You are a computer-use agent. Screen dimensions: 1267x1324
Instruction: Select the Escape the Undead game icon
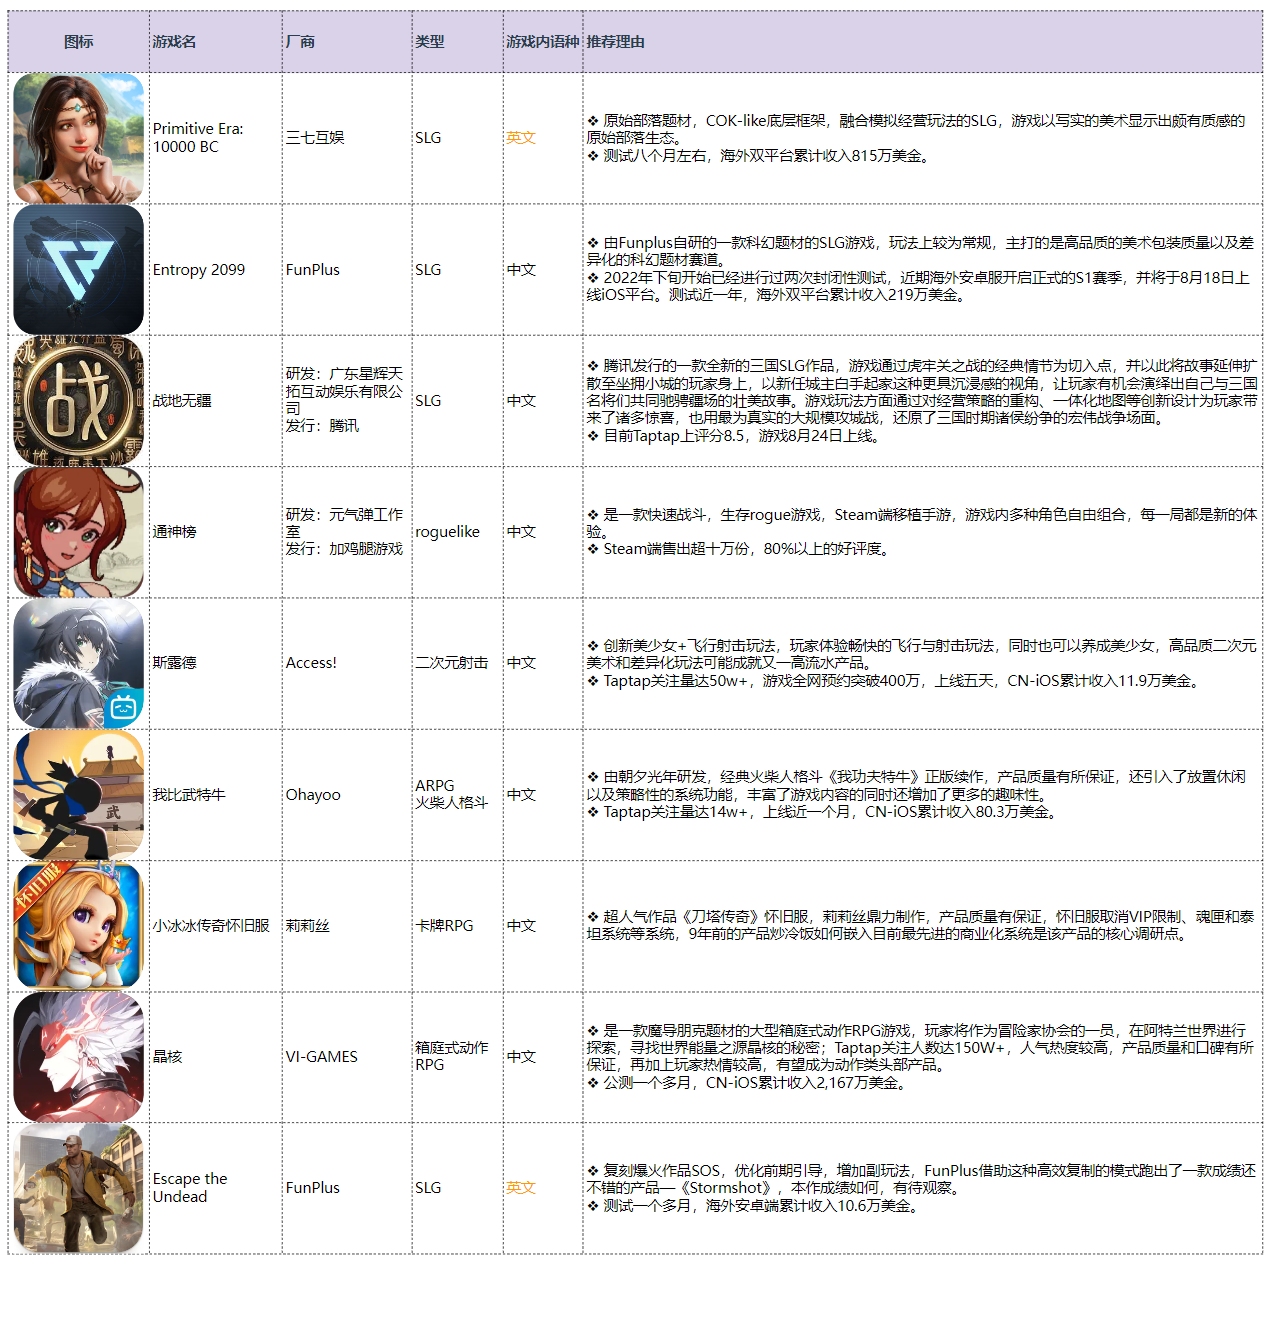78,1188
